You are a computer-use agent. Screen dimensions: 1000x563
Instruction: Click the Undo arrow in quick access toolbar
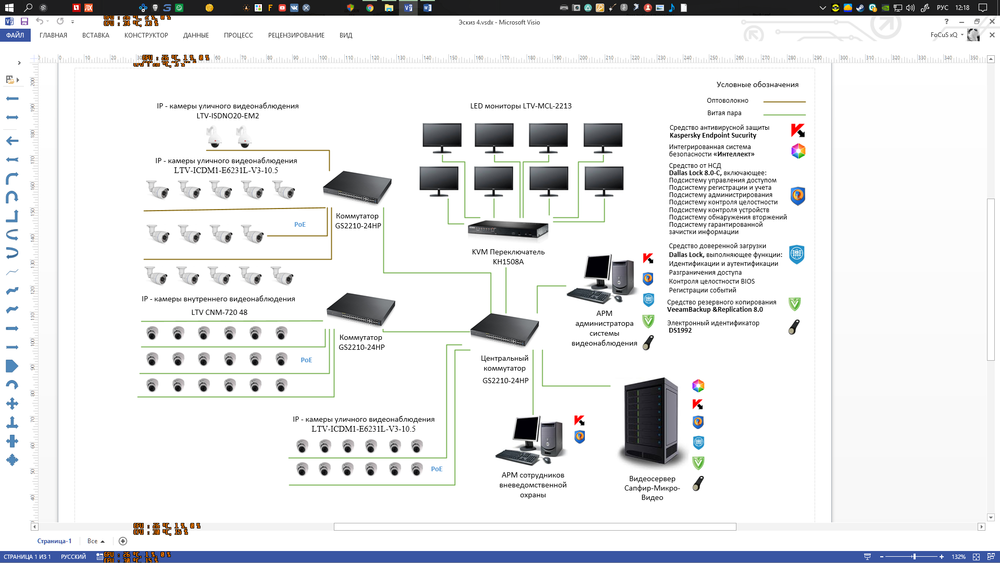pos(40,22)
